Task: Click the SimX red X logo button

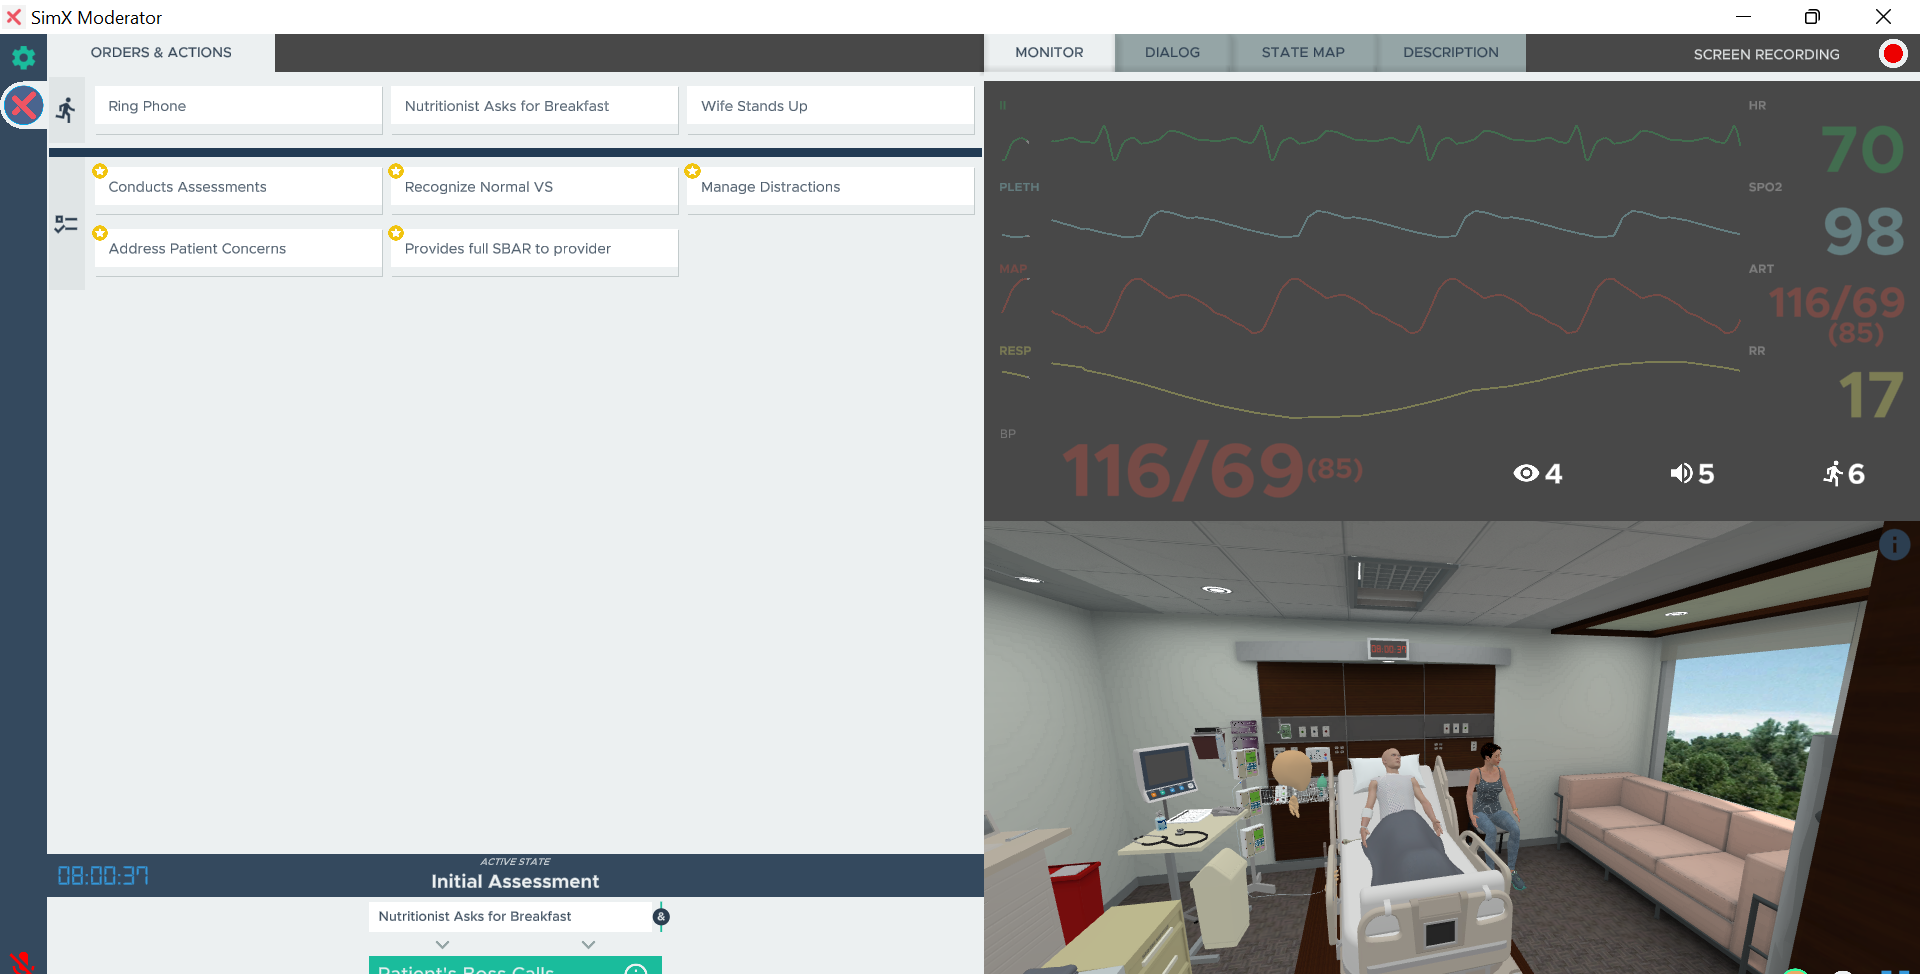Action: tap(23, 105)
